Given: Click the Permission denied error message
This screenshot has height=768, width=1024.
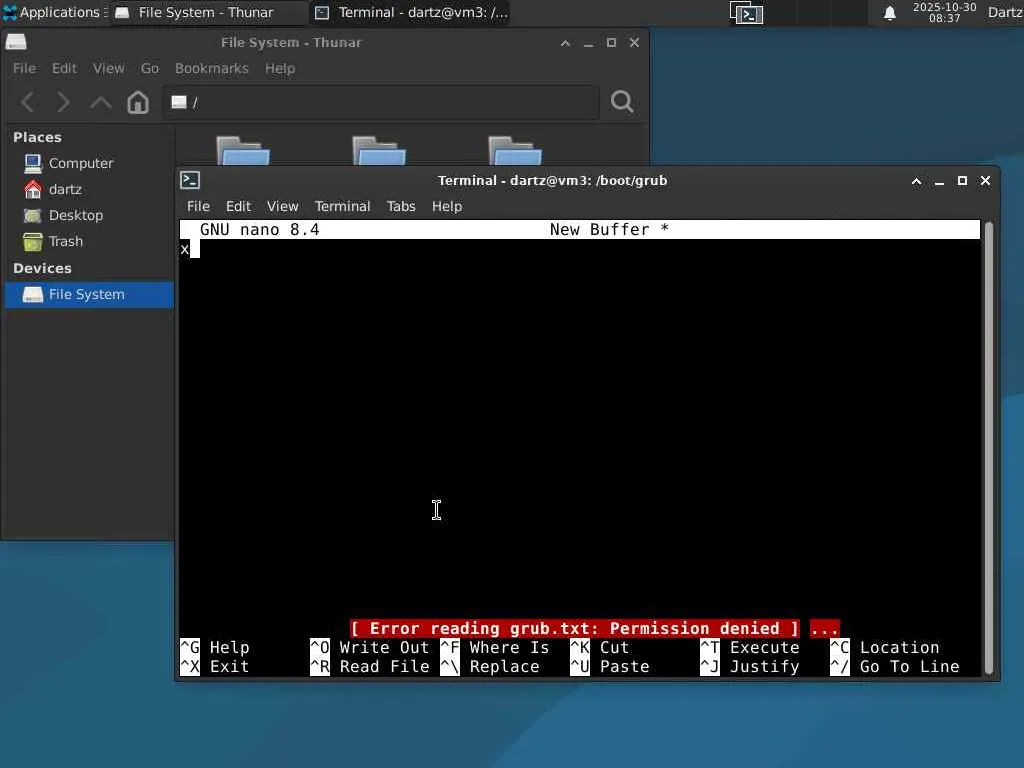Looking at the screenshot, I should pos(574,628).
